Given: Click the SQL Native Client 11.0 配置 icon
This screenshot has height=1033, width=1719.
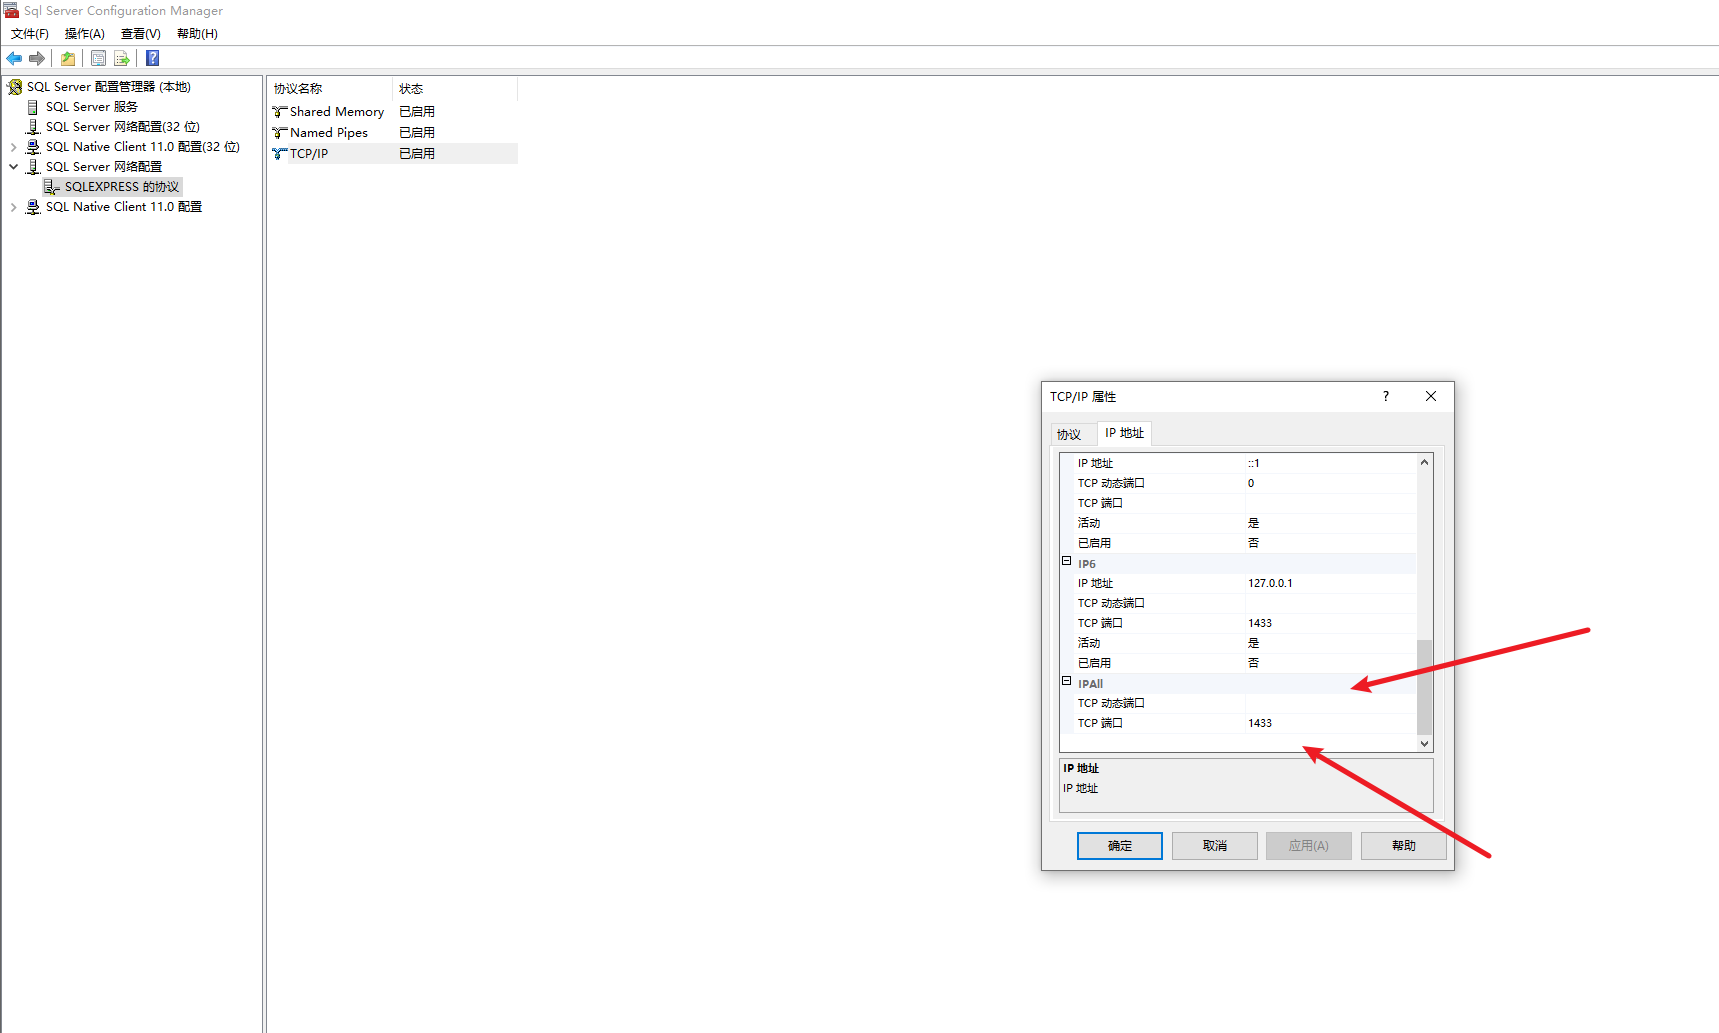Looking at the screenshot, I should point(33,207).
